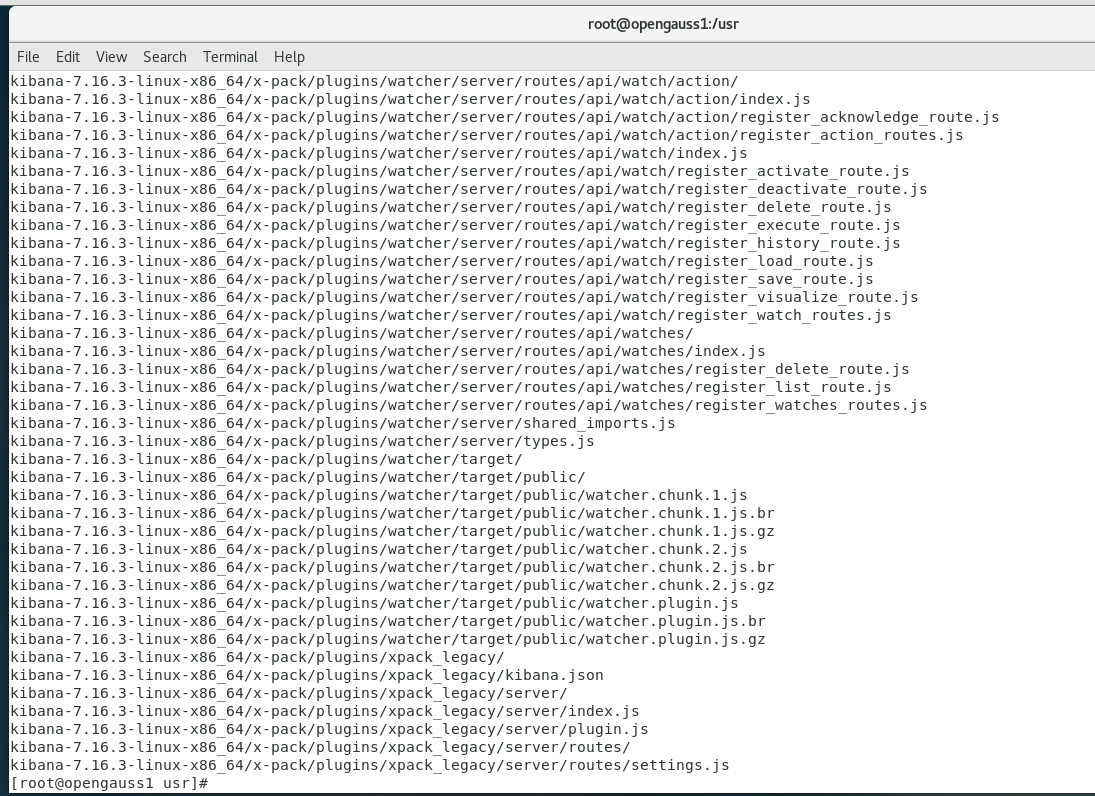Click the register_execute_route.js line

point(455,226)
